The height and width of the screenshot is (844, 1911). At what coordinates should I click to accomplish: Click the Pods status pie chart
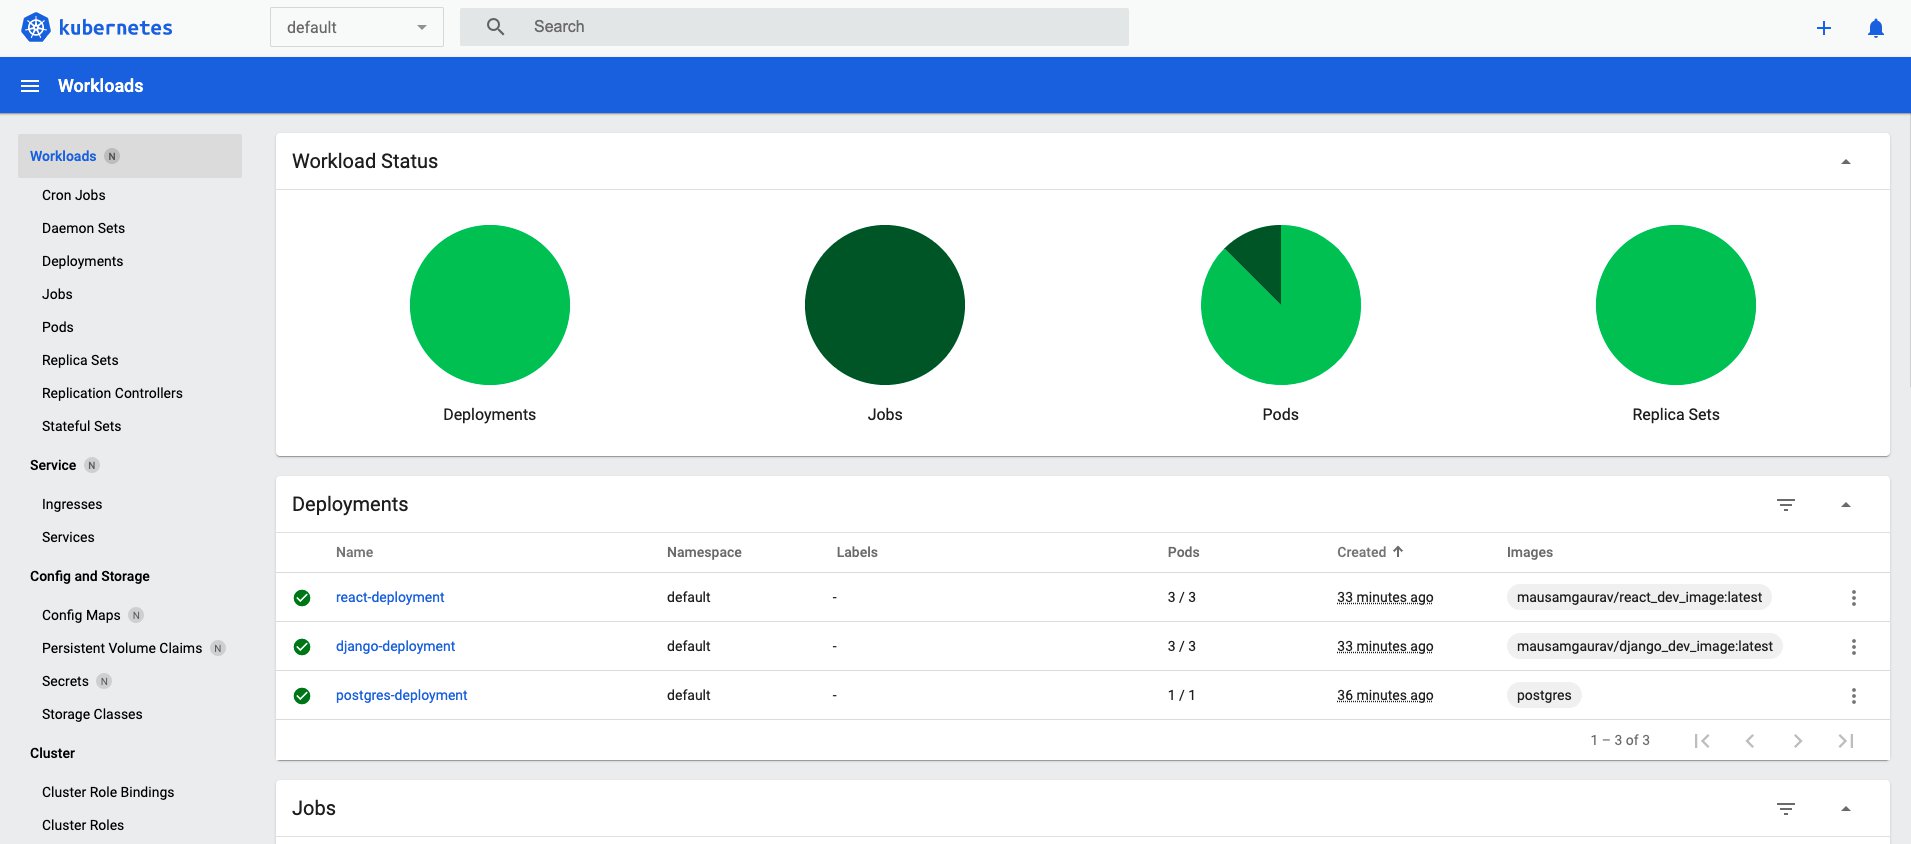(x=1280, y=305)
